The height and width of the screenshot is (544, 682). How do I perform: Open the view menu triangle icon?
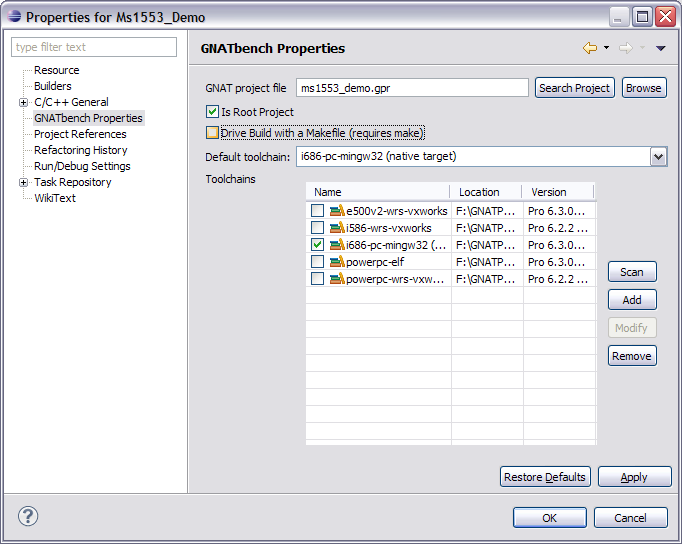[660, 48]
